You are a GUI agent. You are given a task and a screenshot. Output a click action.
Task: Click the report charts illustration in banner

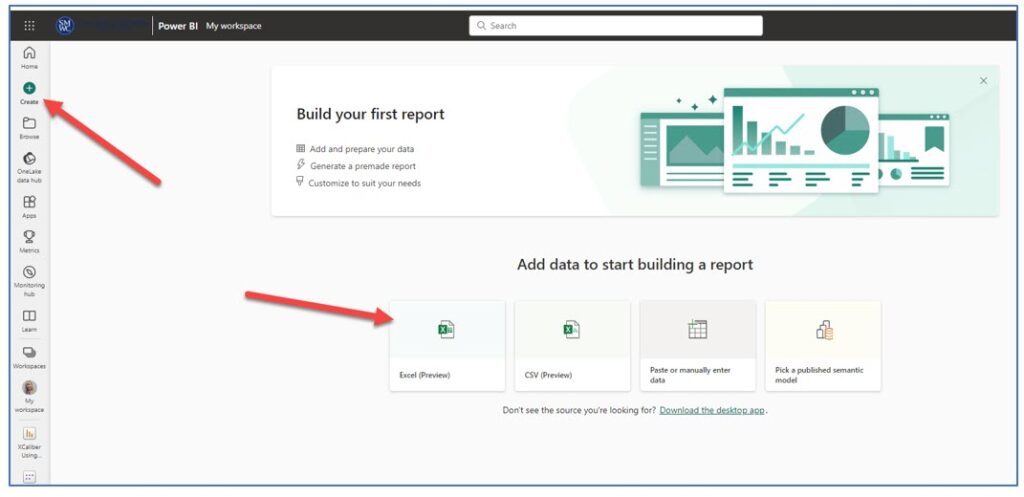tap(795, 140)
